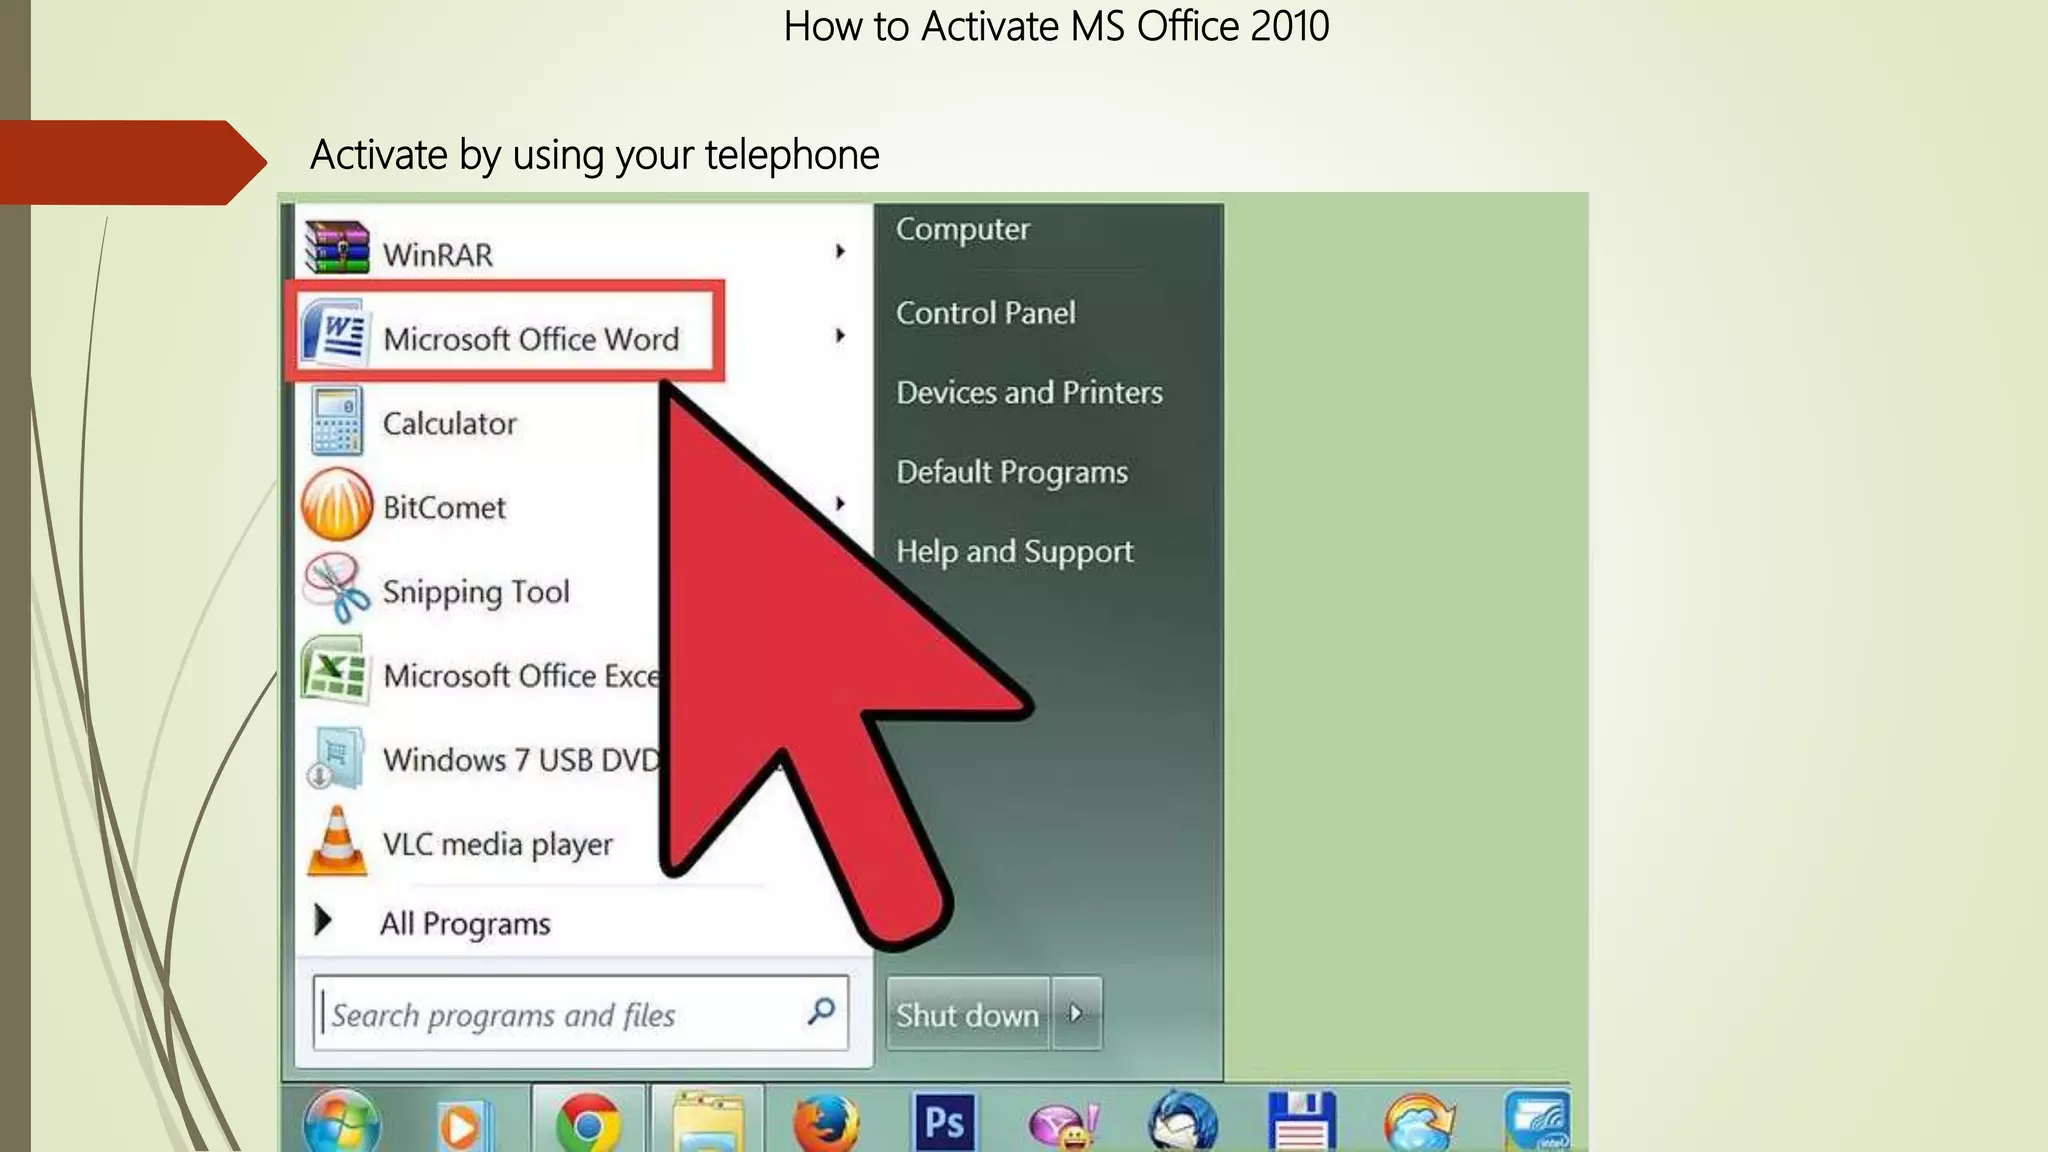Choose Microsoft Office Excel entry
This screenshot has width=2048, height=1152.
click(x=521, y=676)
